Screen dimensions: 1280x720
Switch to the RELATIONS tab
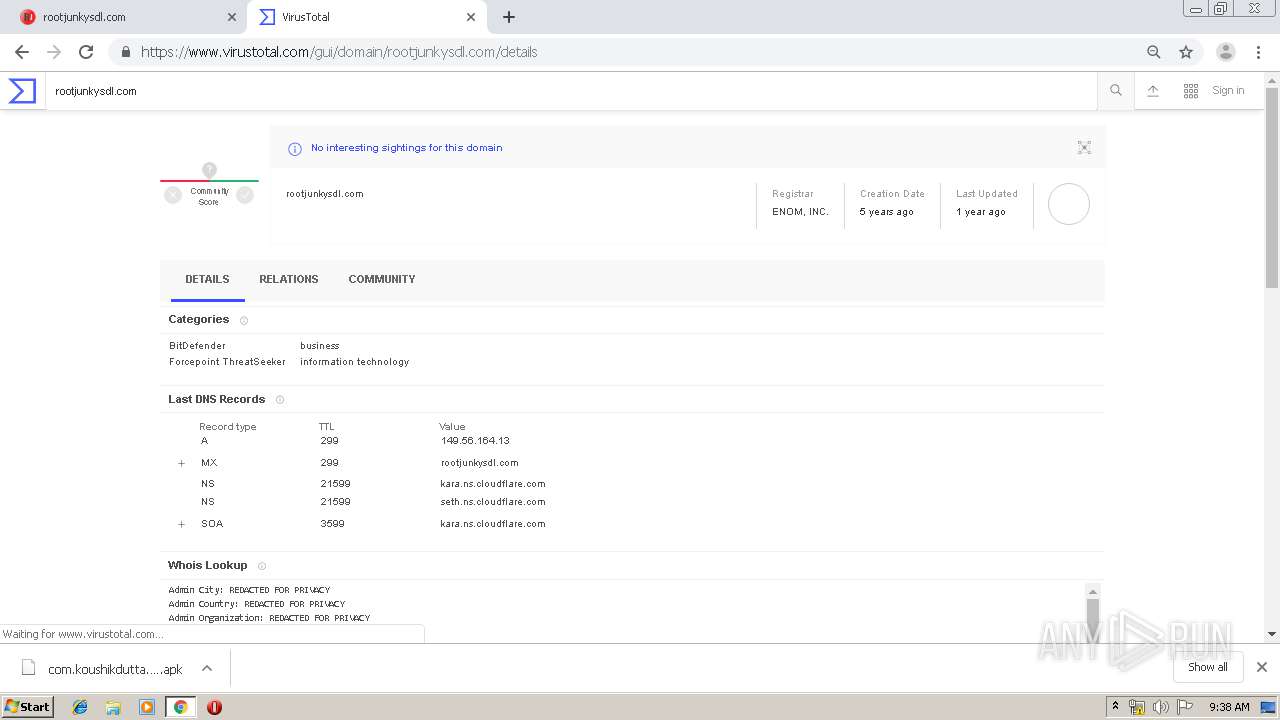(x=289, y=279)
